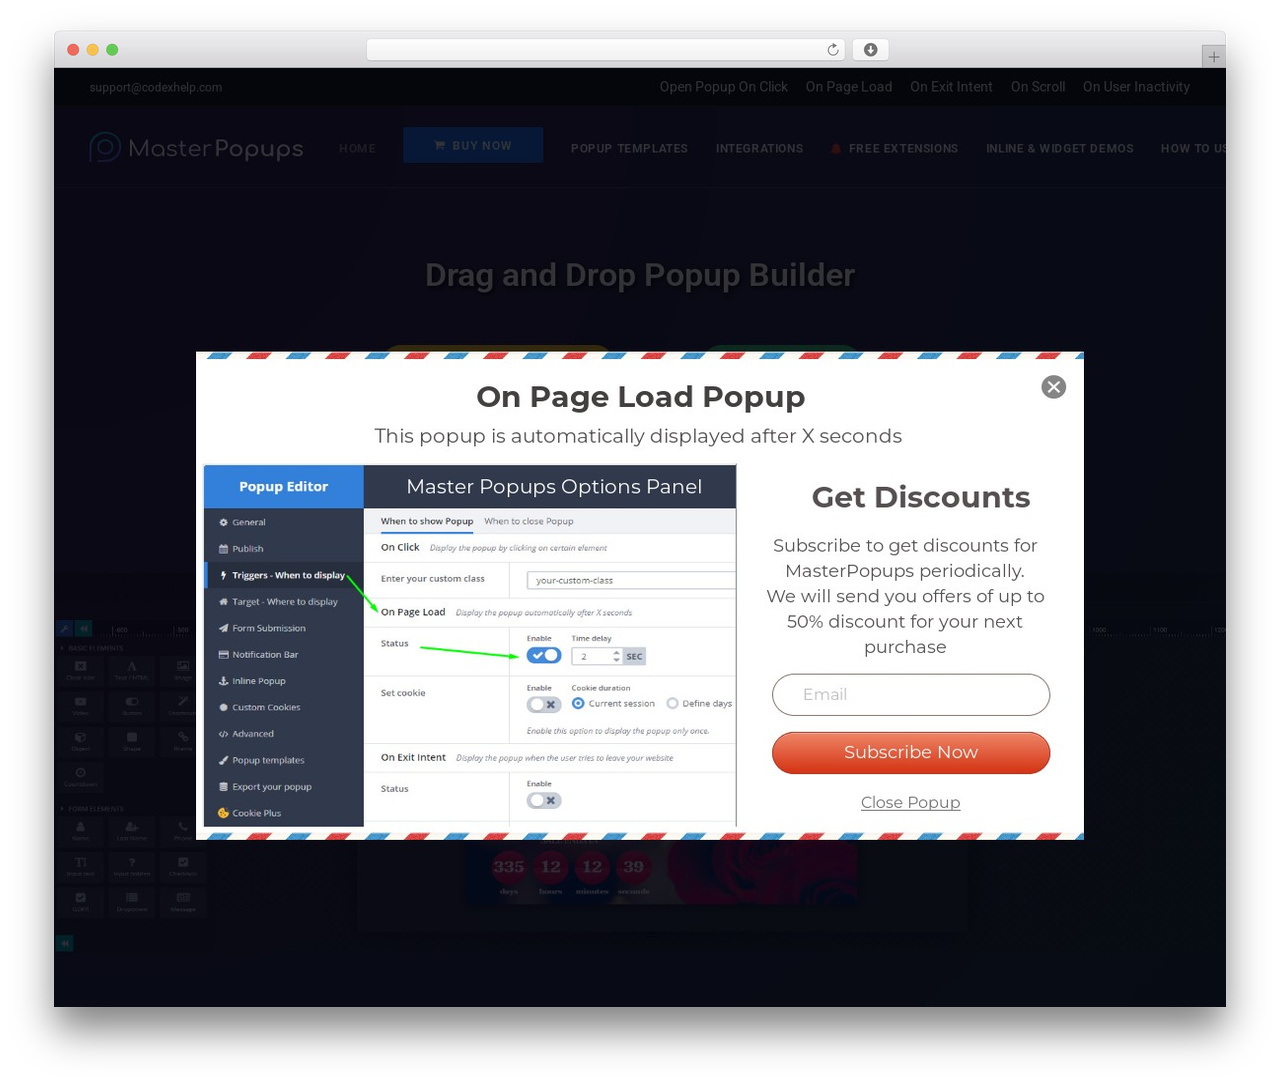
Task: Enable the Set cookie switch
Action: click(x=544, y=704)
